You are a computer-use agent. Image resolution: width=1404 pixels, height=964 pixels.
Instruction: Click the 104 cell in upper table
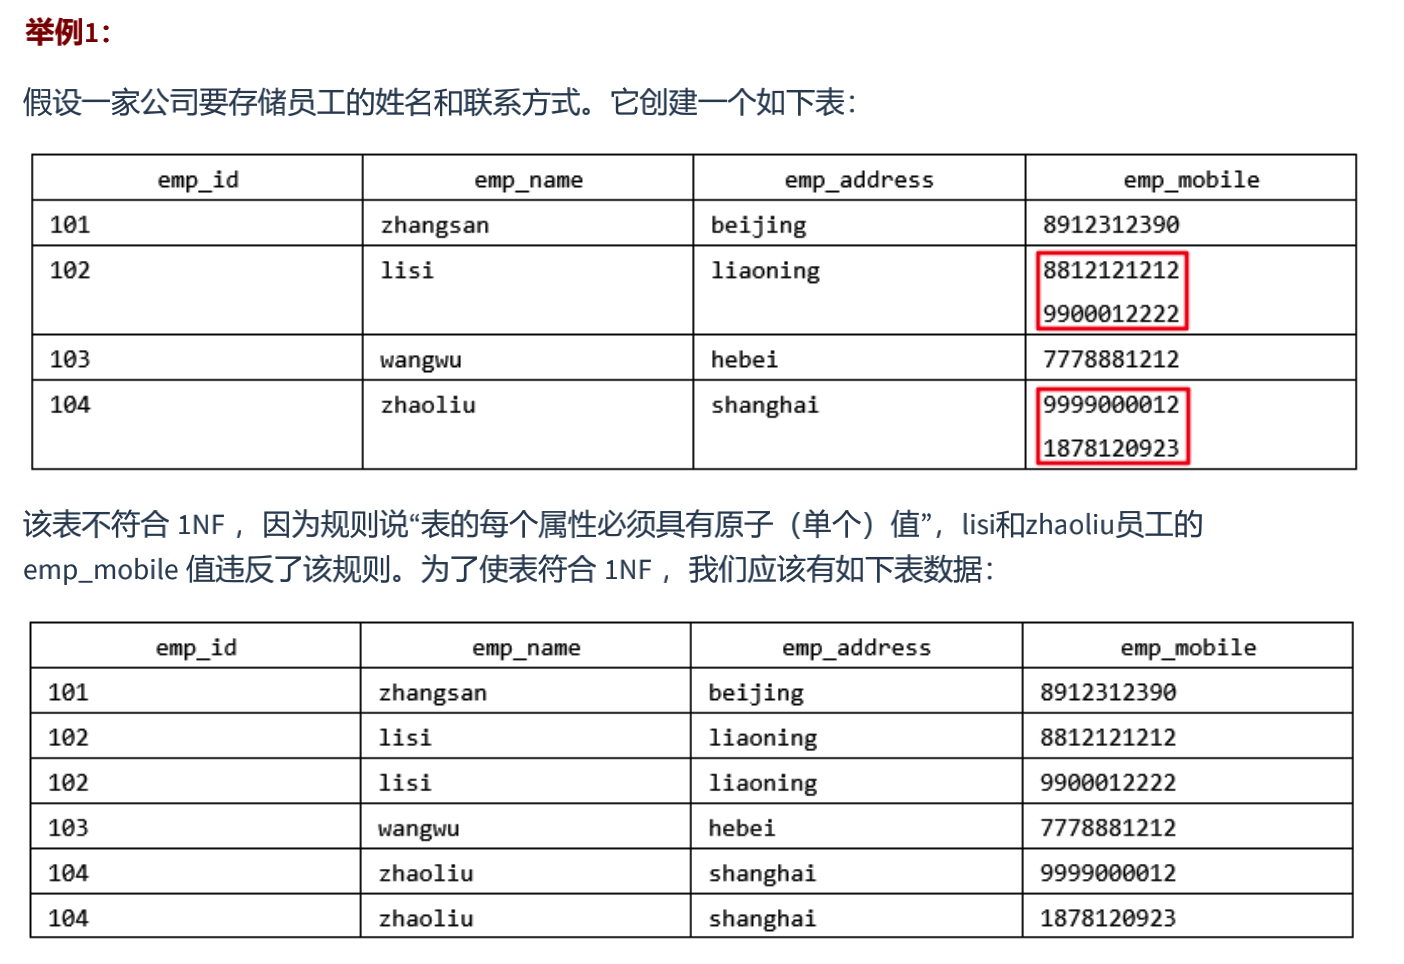pyautogui.click(x=70, y=405)
